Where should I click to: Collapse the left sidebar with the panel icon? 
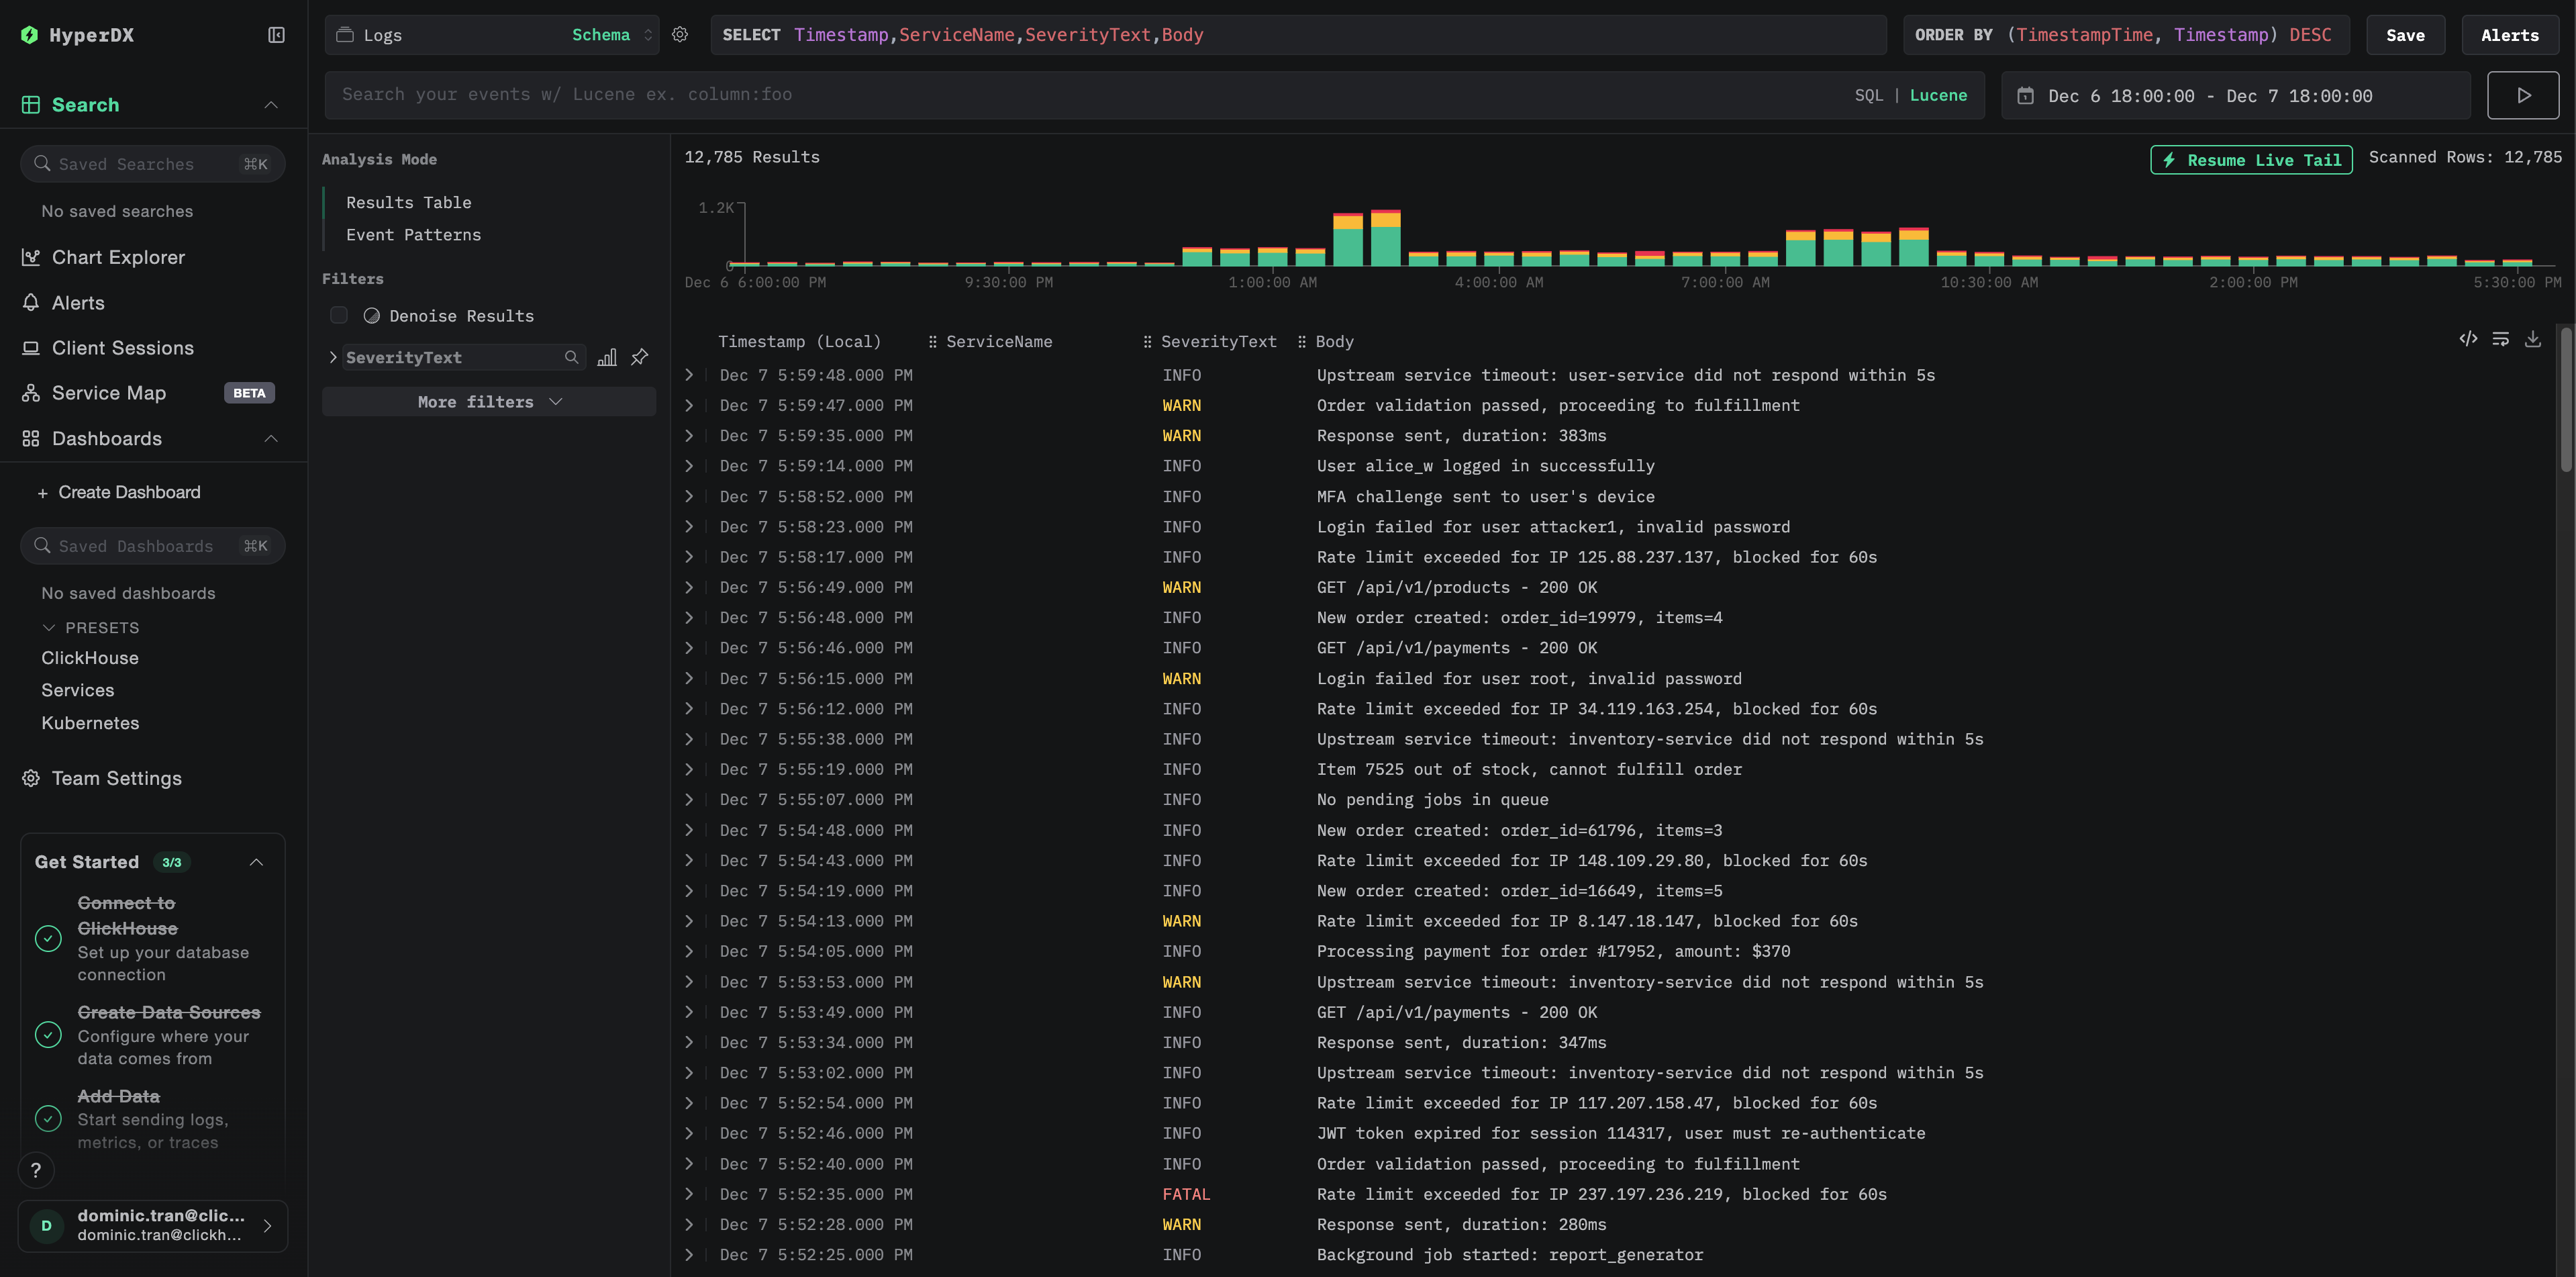tap(275, 34)
